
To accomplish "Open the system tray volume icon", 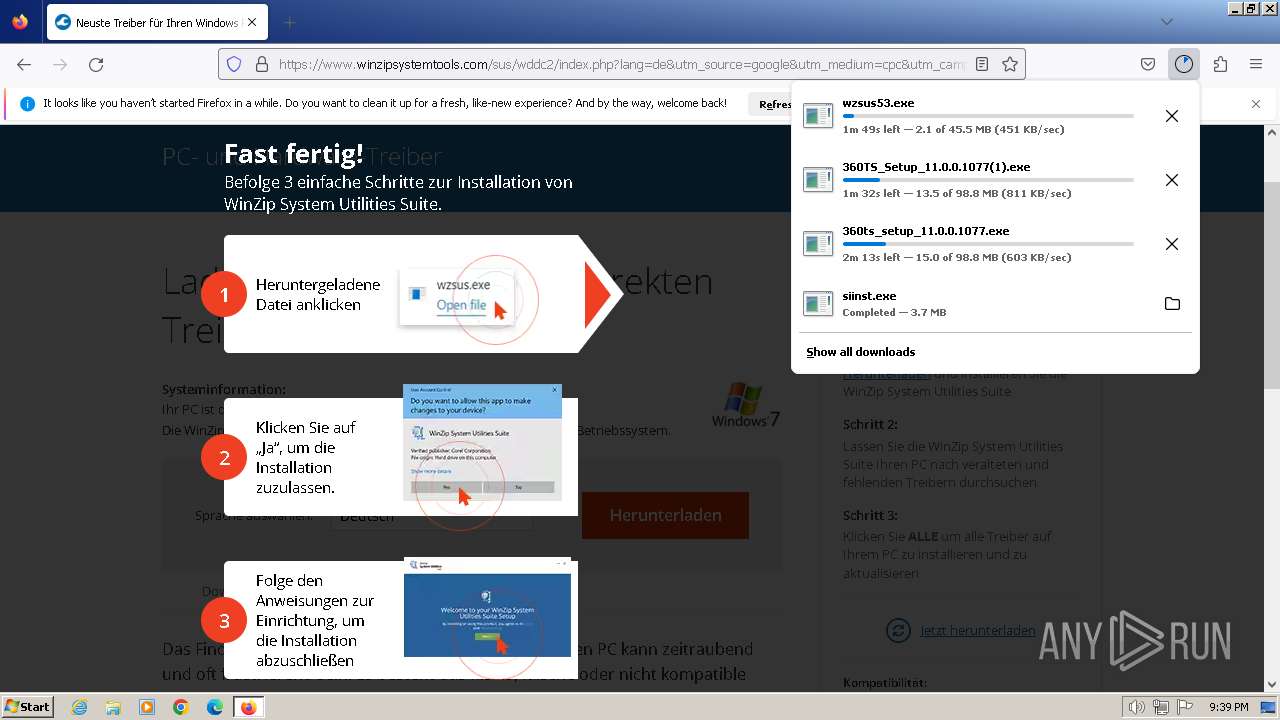I will coord(1137,707).
